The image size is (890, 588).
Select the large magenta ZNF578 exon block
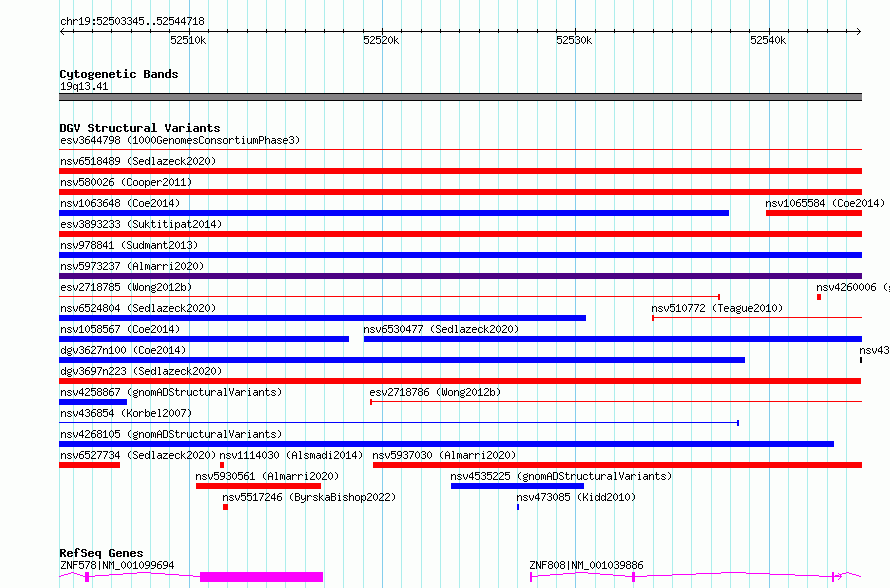click(x=262, y=577)
